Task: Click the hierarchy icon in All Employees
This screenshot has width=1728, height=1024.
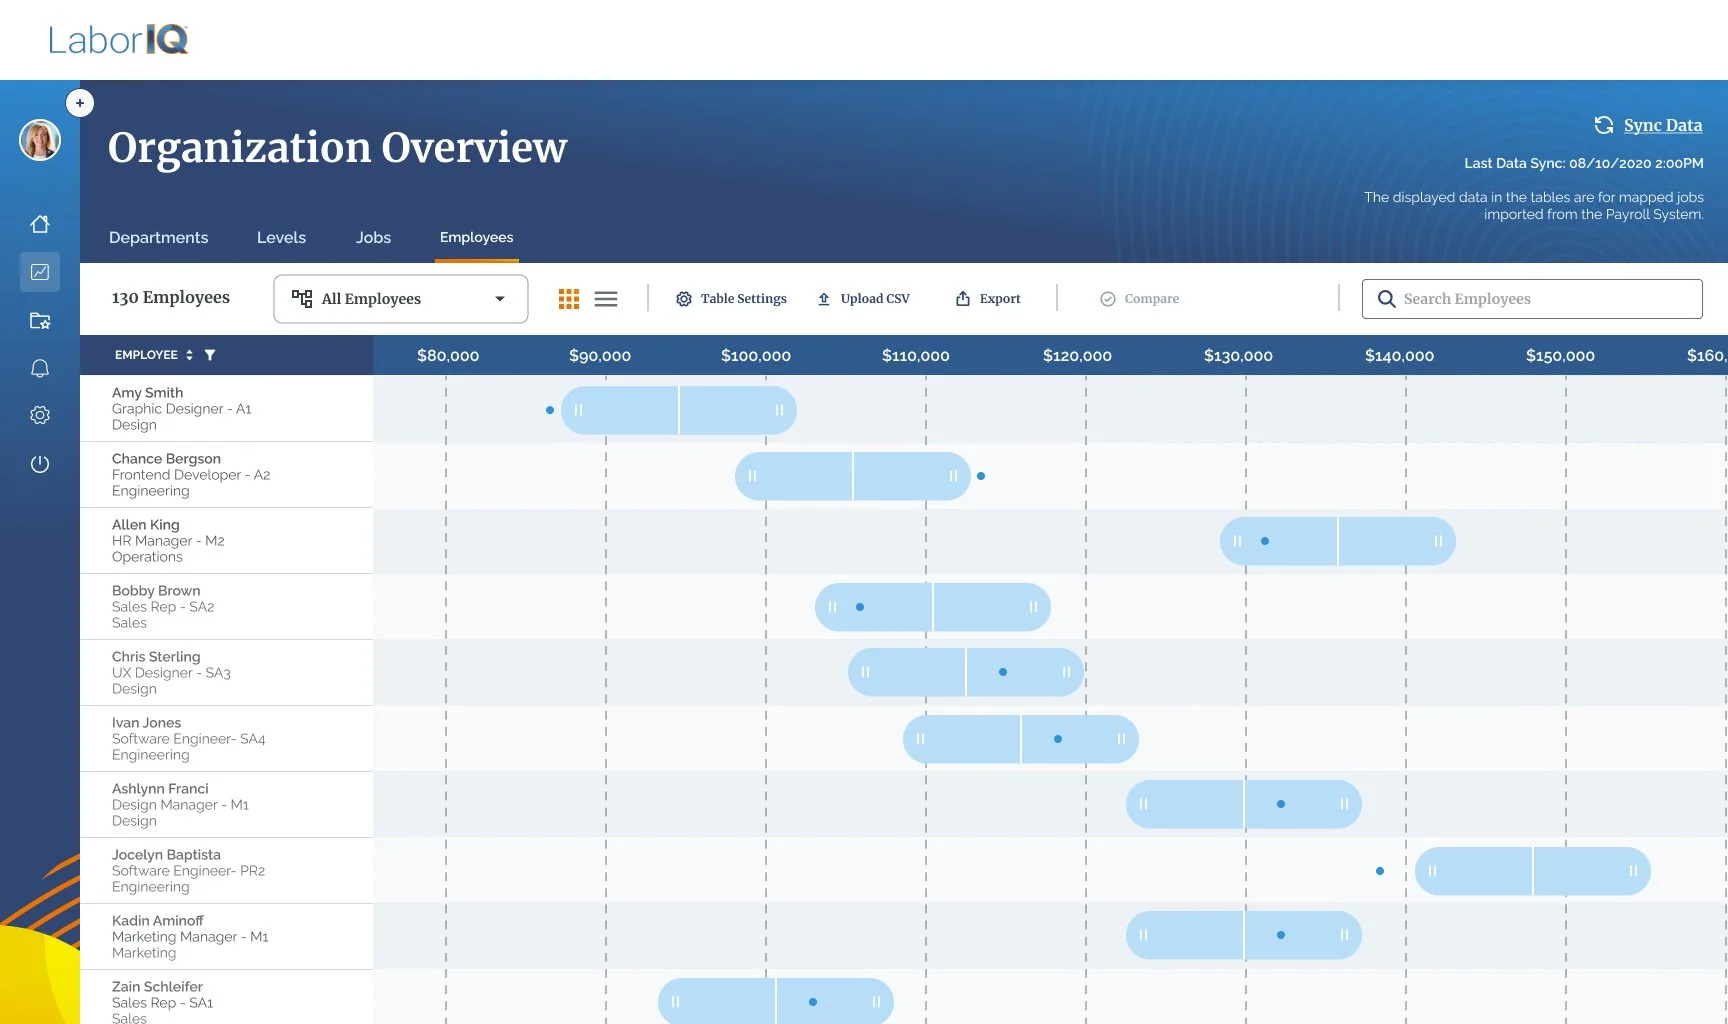Action: pos(302,298)
